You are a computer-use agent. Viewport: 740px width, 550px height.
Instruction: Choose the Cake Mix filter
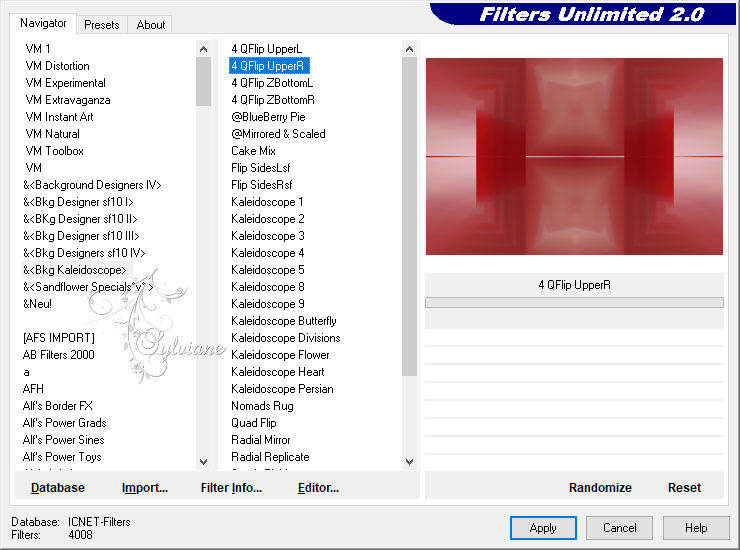253,151
